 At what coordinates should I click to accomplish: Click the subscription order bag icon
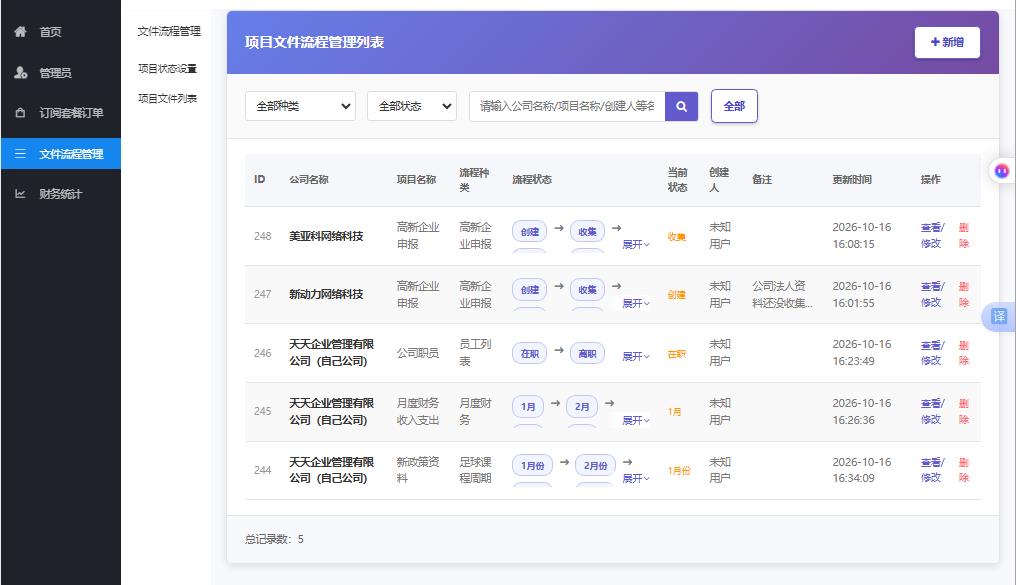pos(21,113)
